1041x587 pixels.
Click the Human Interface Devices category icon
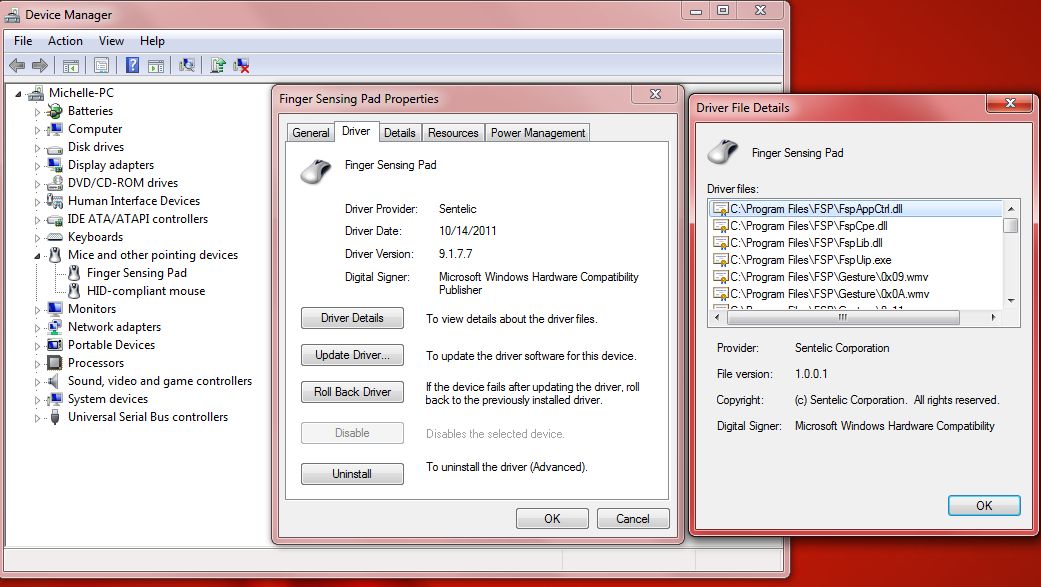[x=55, y=201]
